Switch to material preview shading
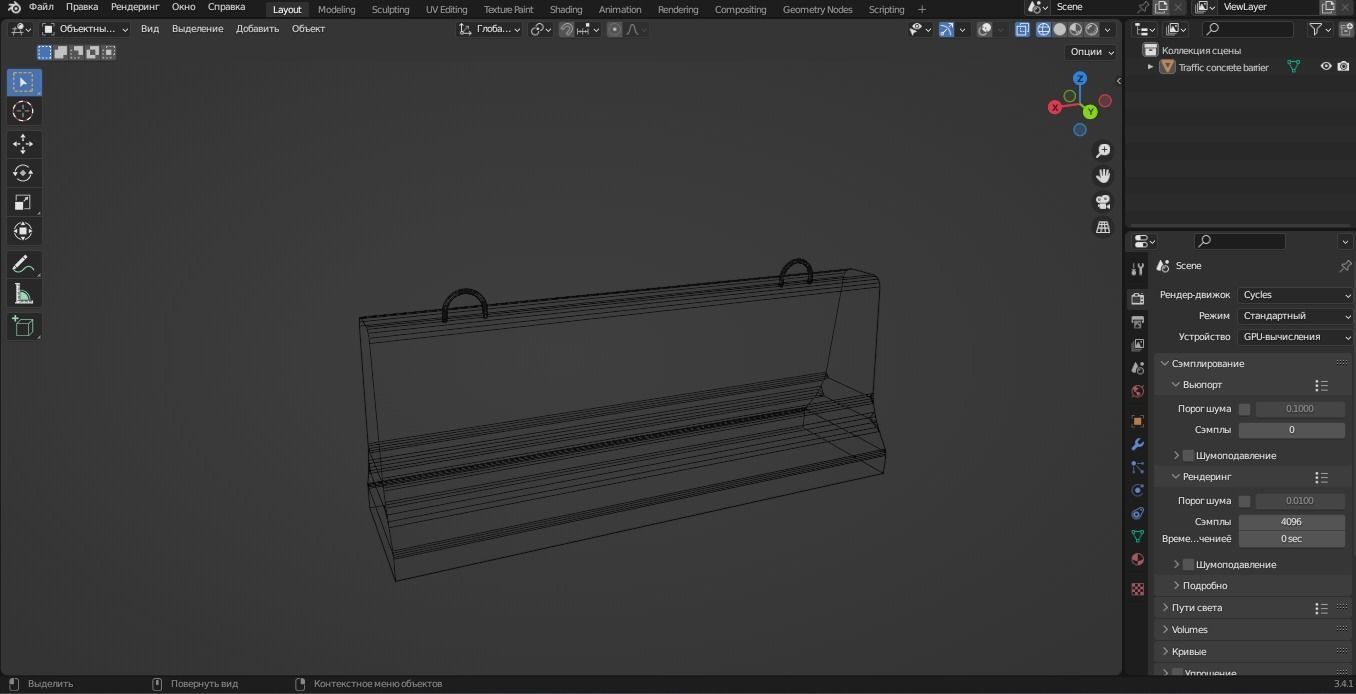This screenshot has height=694, width=1356. click(1076, 29)
